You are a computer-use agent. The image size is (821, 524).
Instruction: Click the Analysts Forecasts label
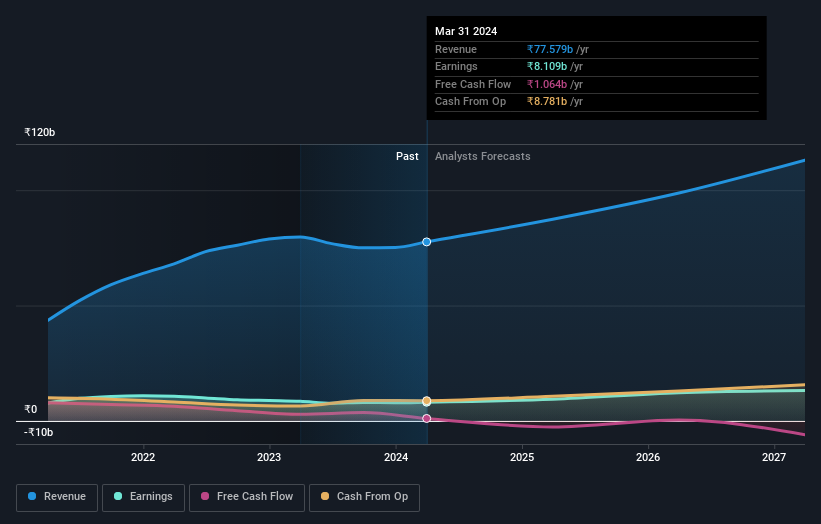(483, 157)
